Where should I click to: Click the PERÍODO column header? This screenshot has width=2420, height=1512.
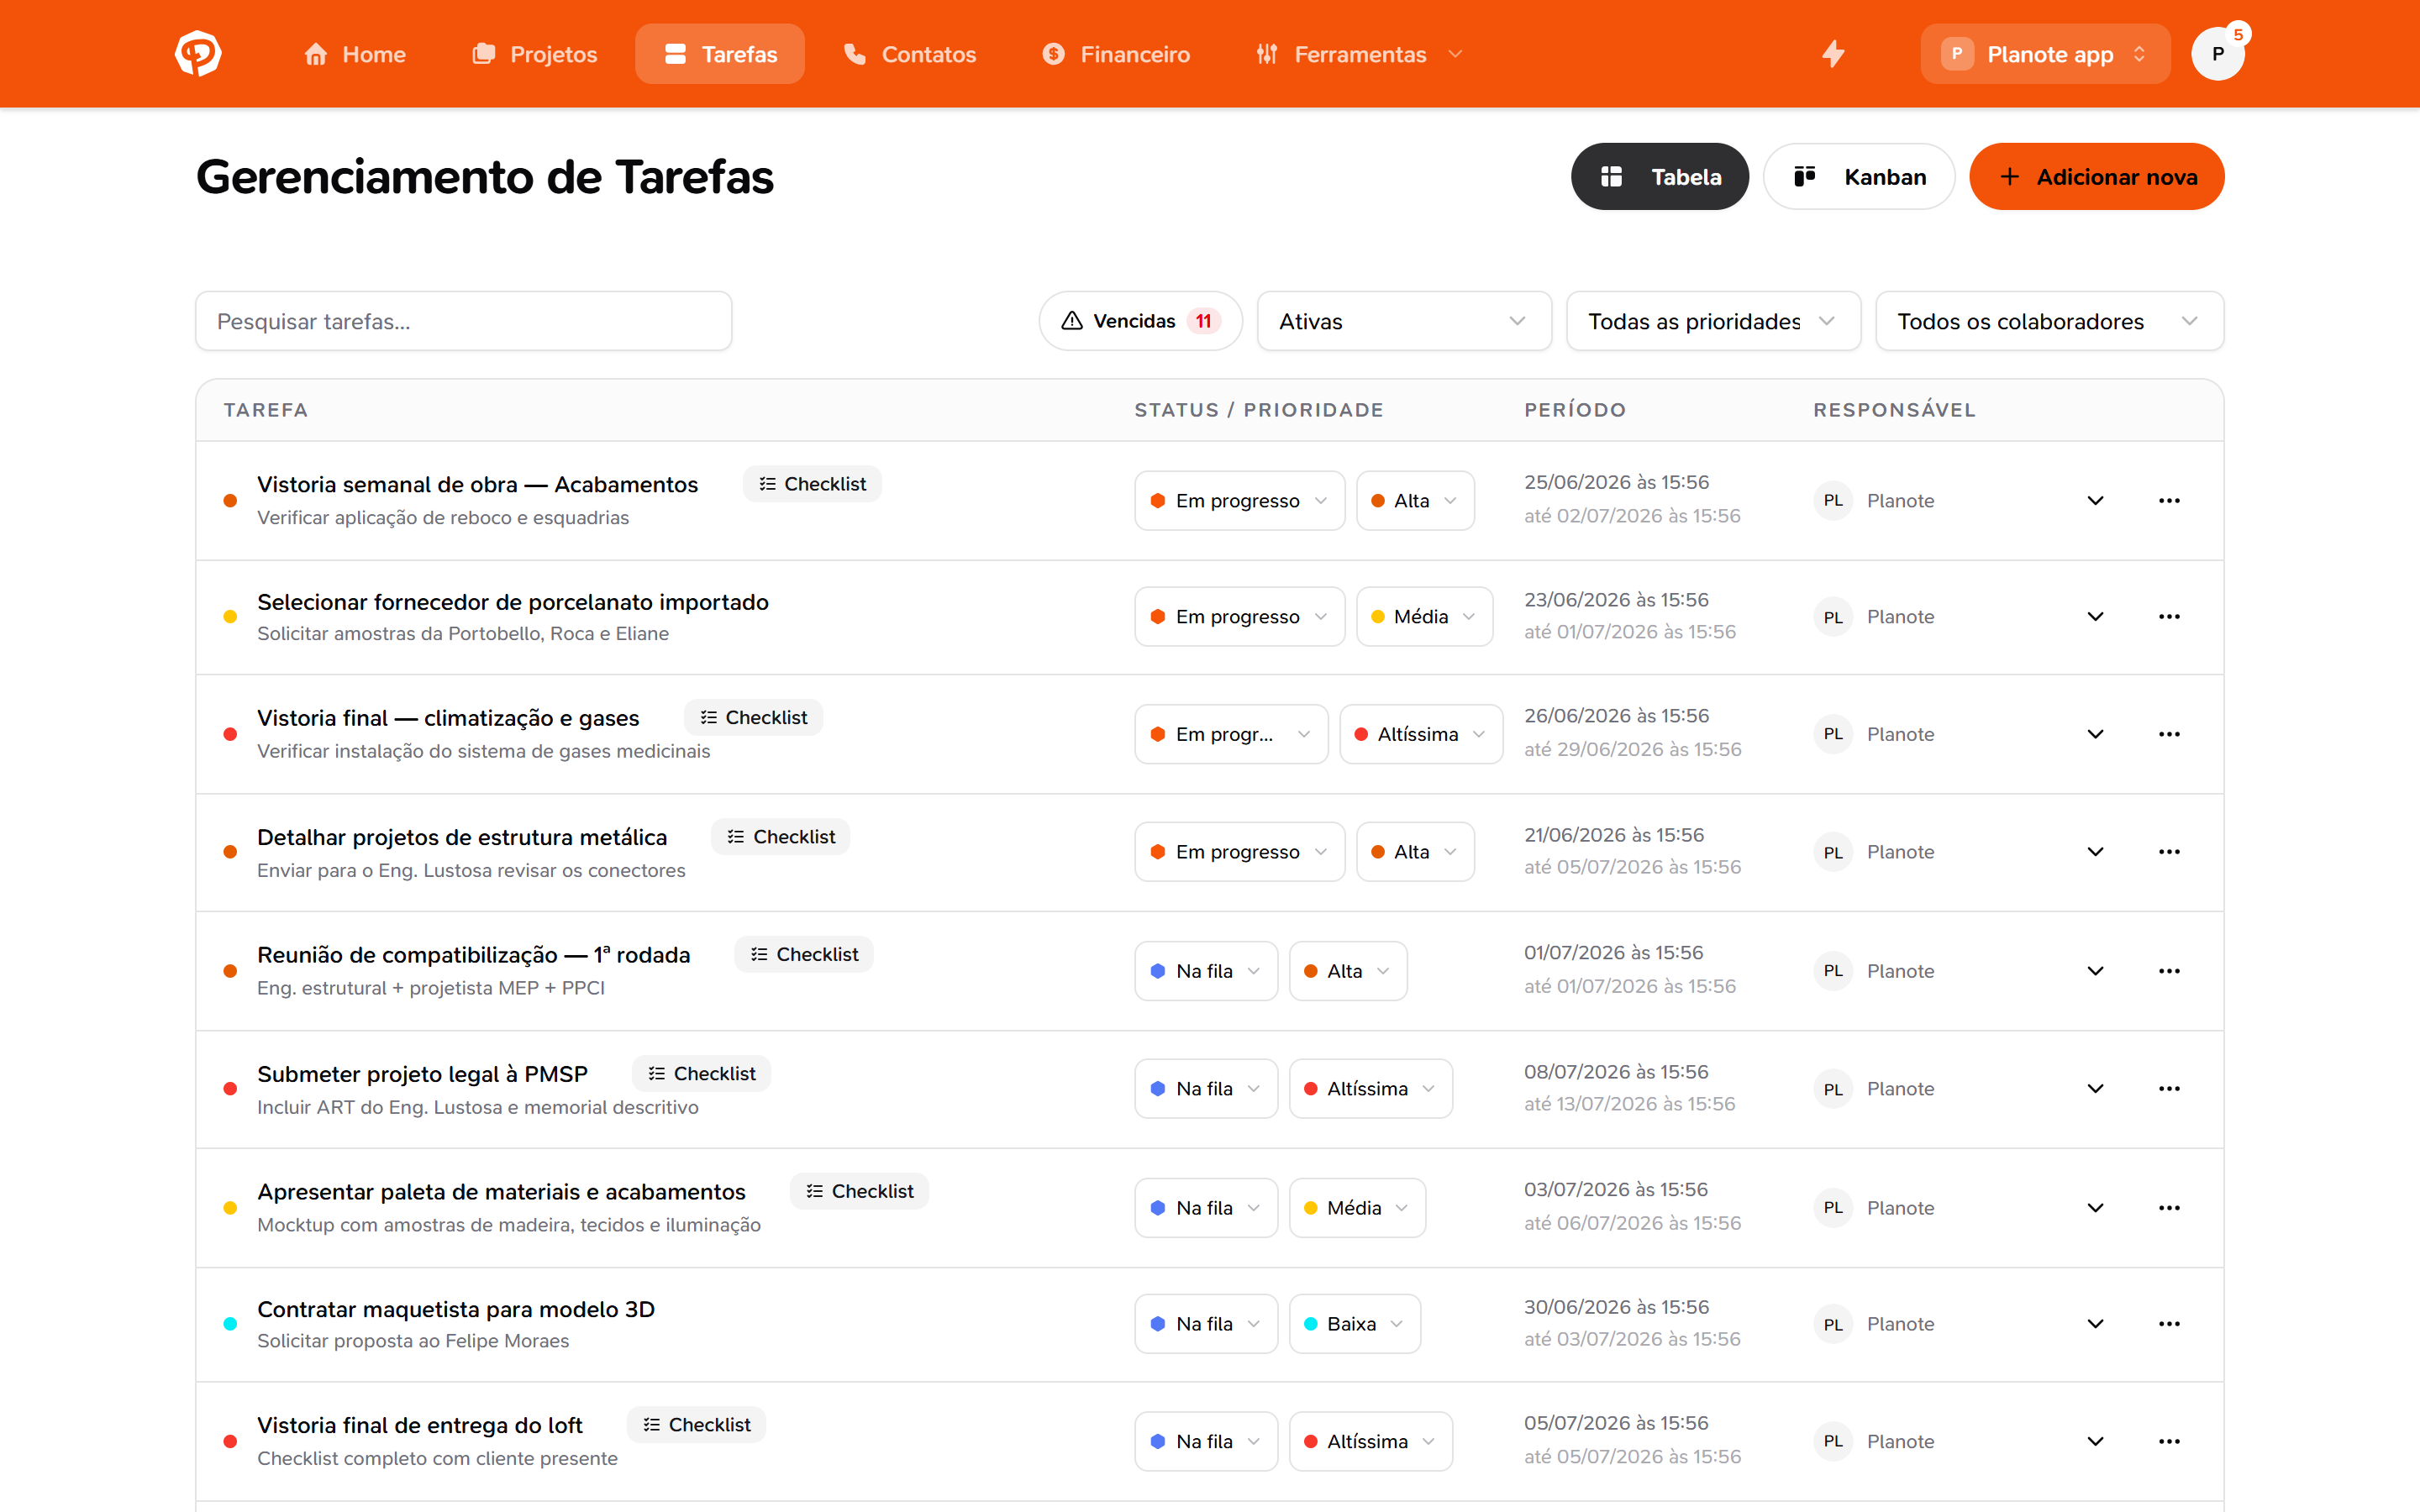(1575, 410)
